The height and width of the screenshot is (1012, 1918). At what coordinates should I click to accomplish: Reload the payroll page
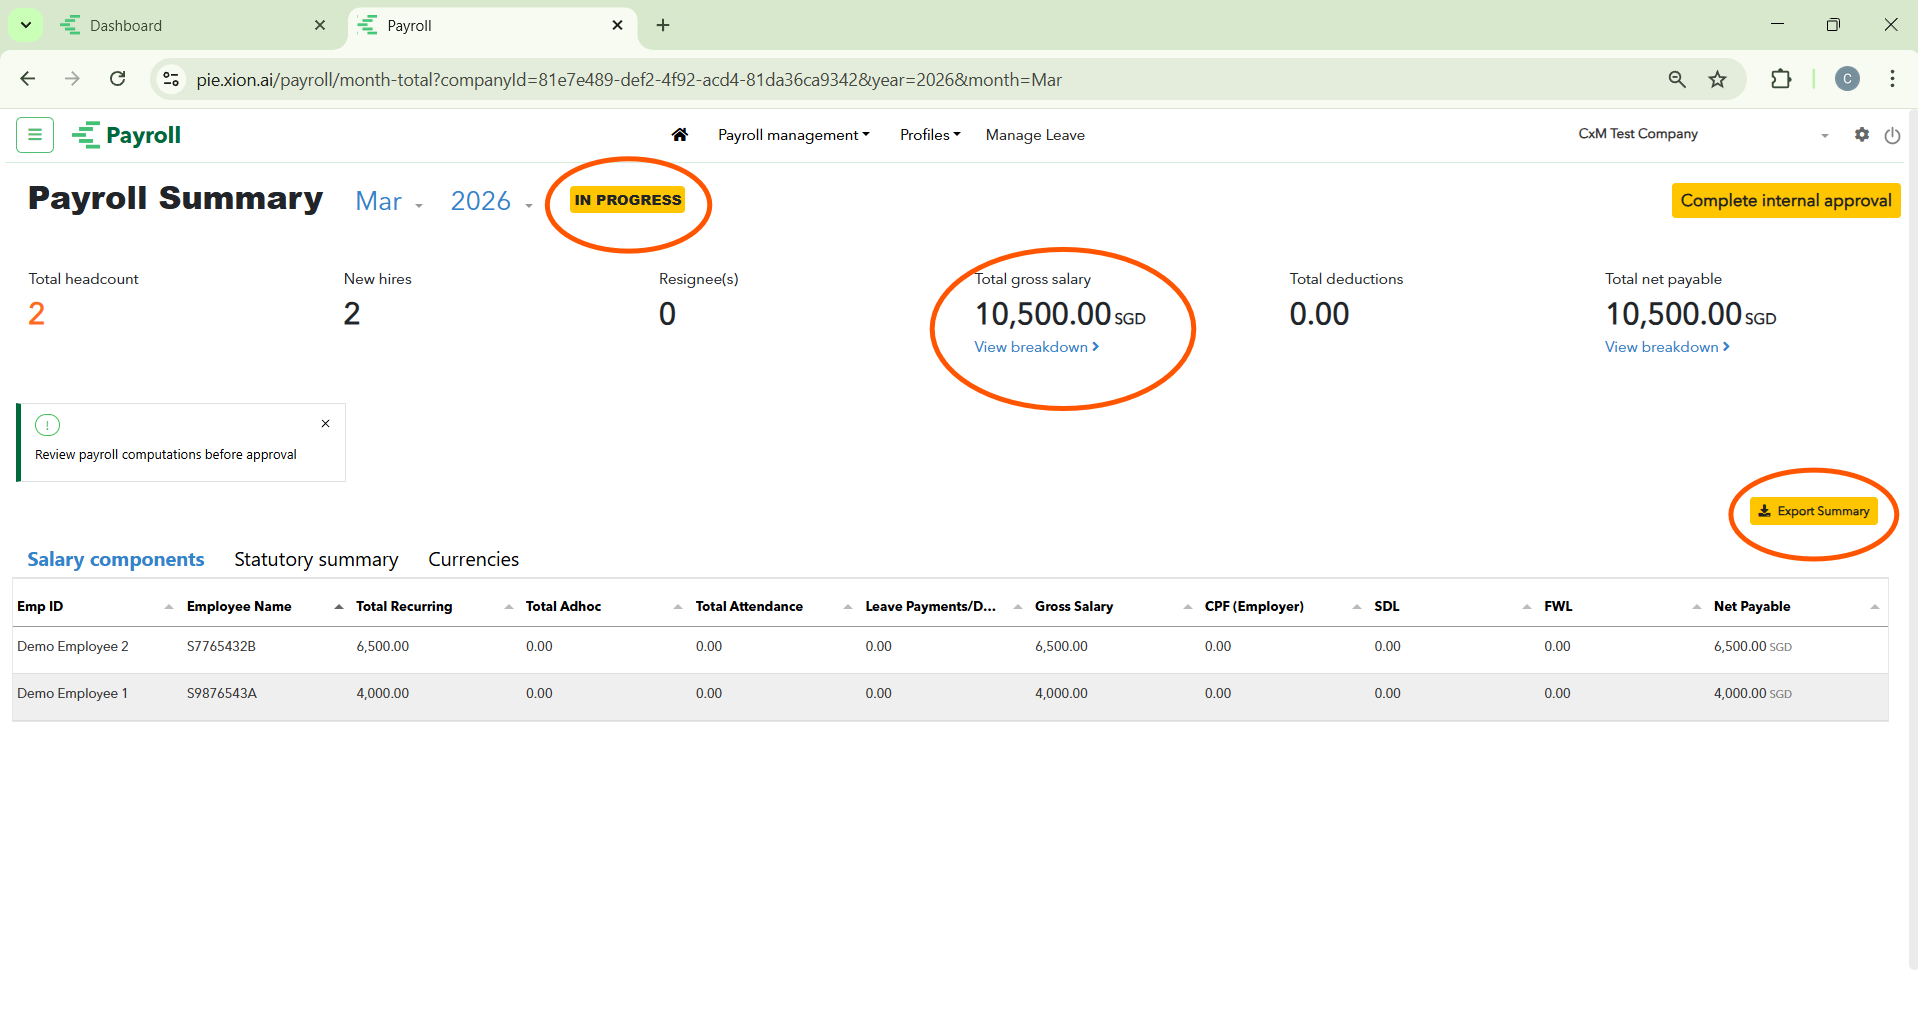(118, 79)
